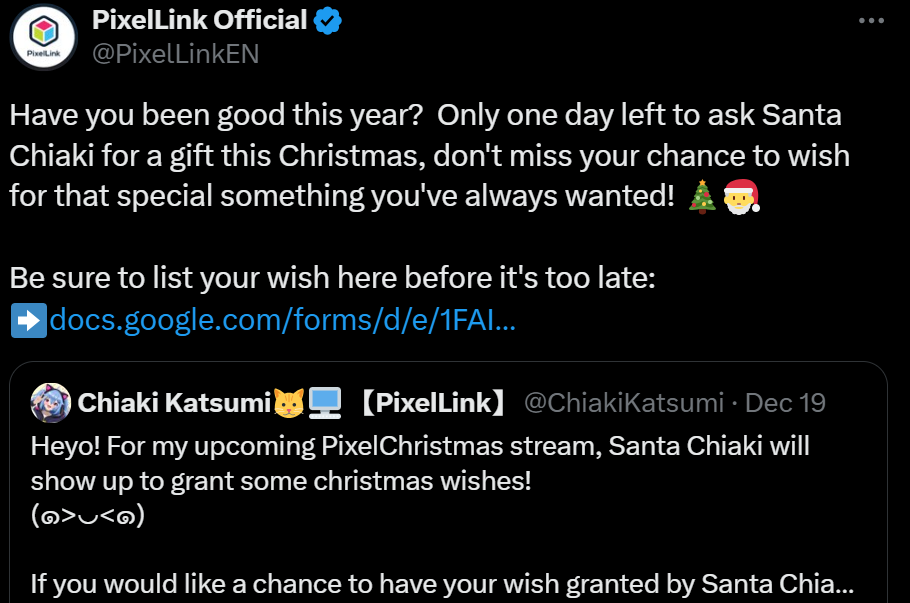
Task: Open Chiaki Katsumi's profile picture
Action: pyautogui.click(x=50, y=403)
